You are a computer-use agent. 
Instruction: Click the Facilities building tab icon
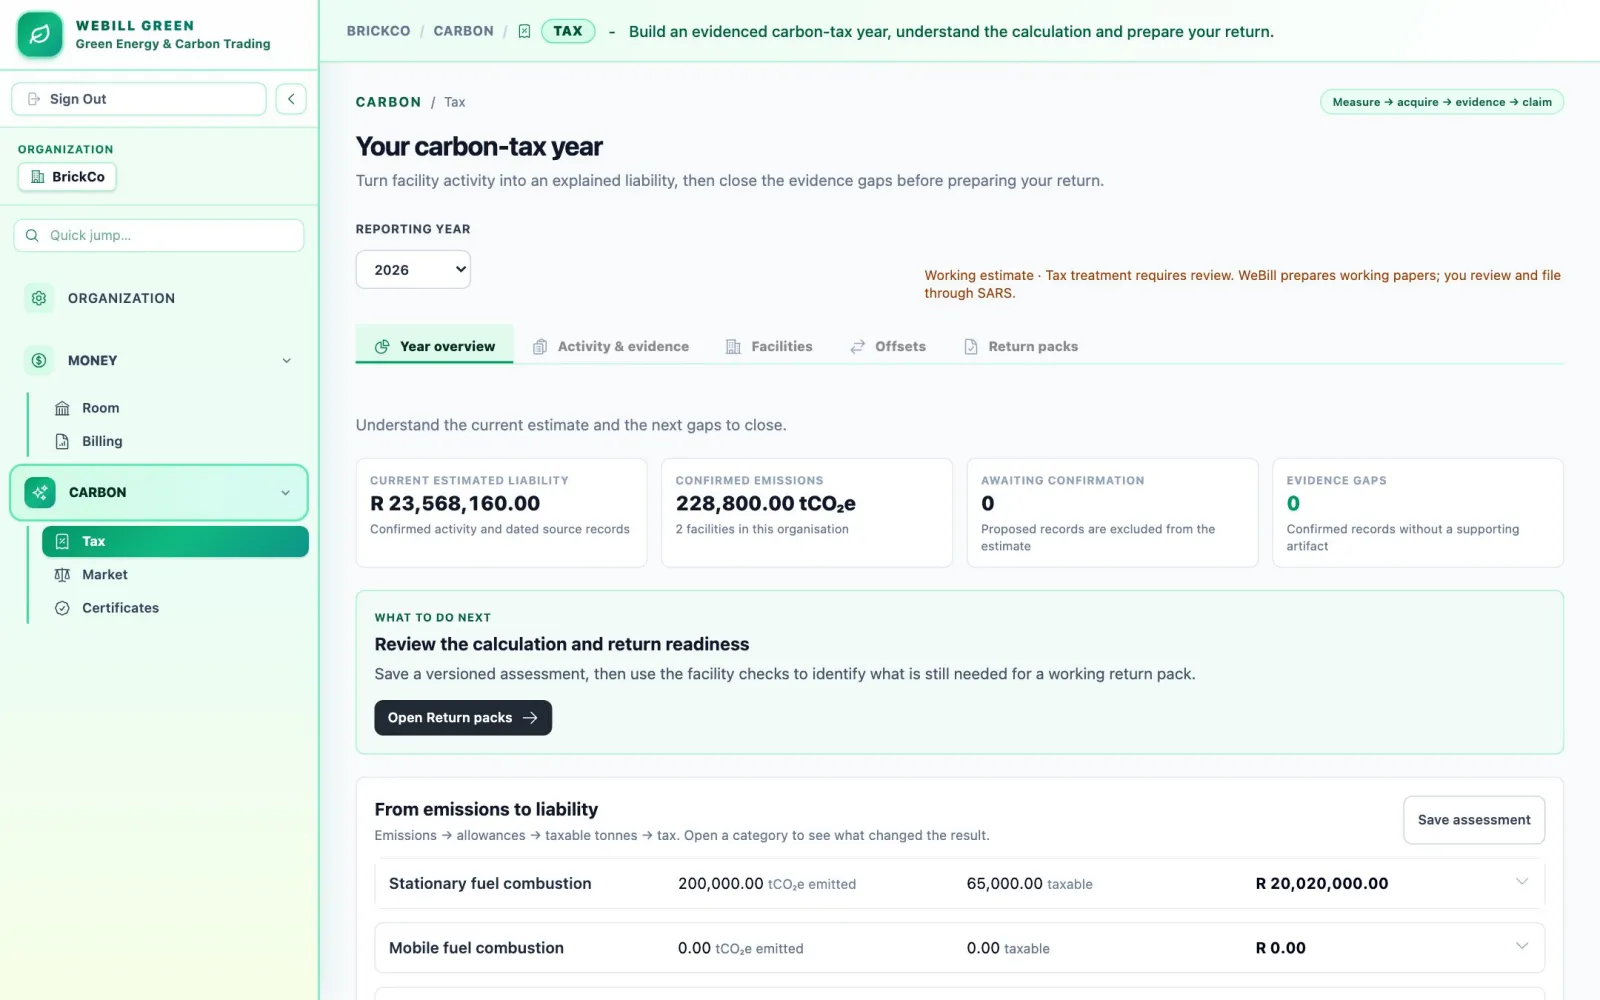pyautogui.click(x=733, y=347)
